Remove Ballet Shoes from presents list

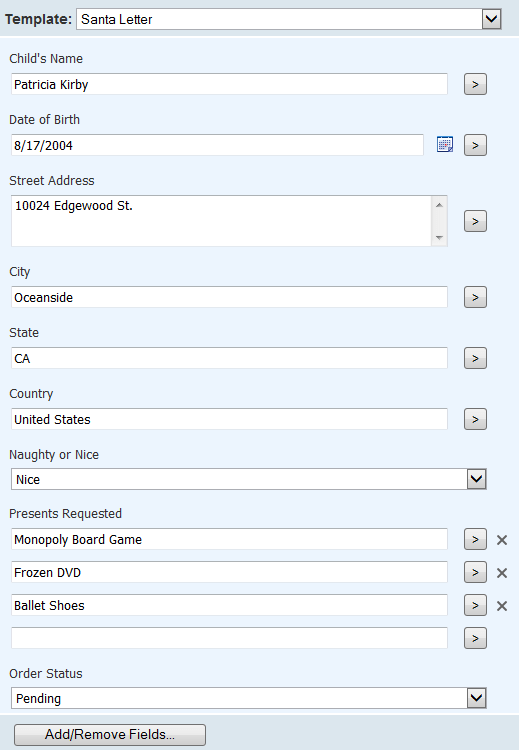click(x=502, y=606)
